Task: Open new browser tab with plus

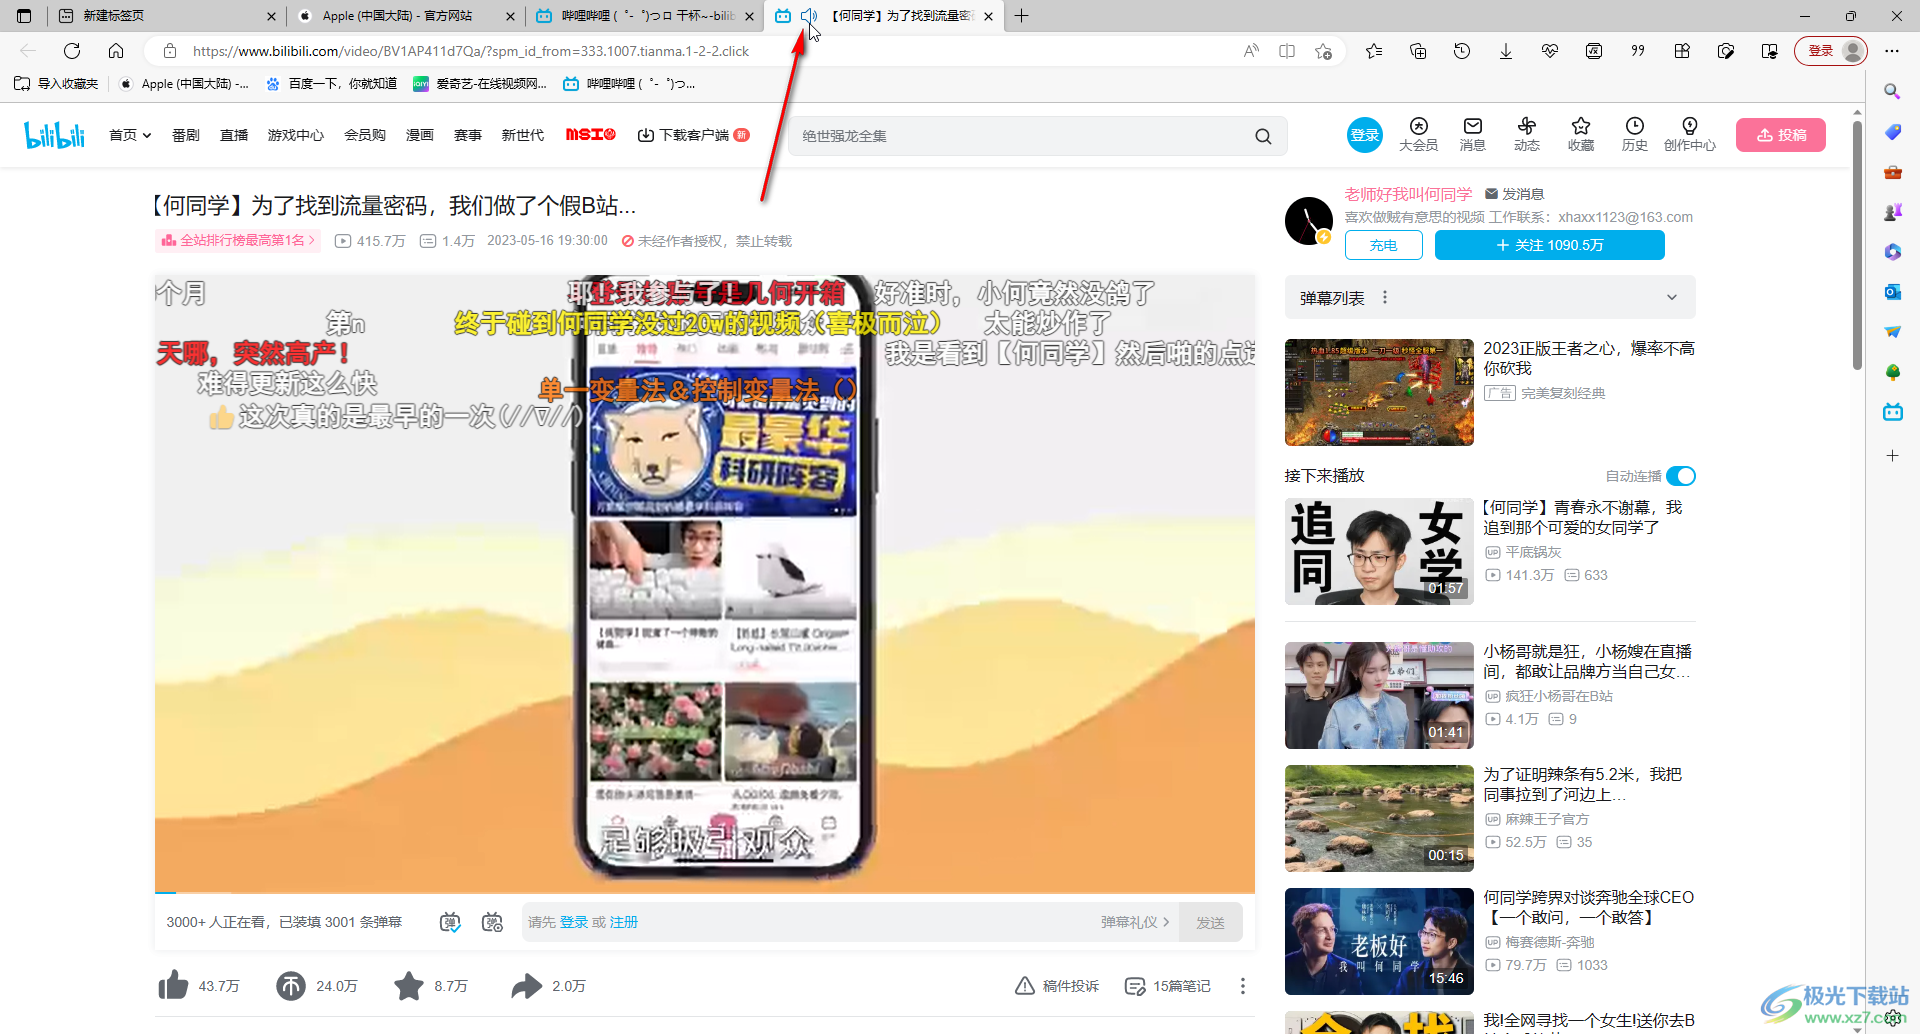Action: coord(1021,16)
